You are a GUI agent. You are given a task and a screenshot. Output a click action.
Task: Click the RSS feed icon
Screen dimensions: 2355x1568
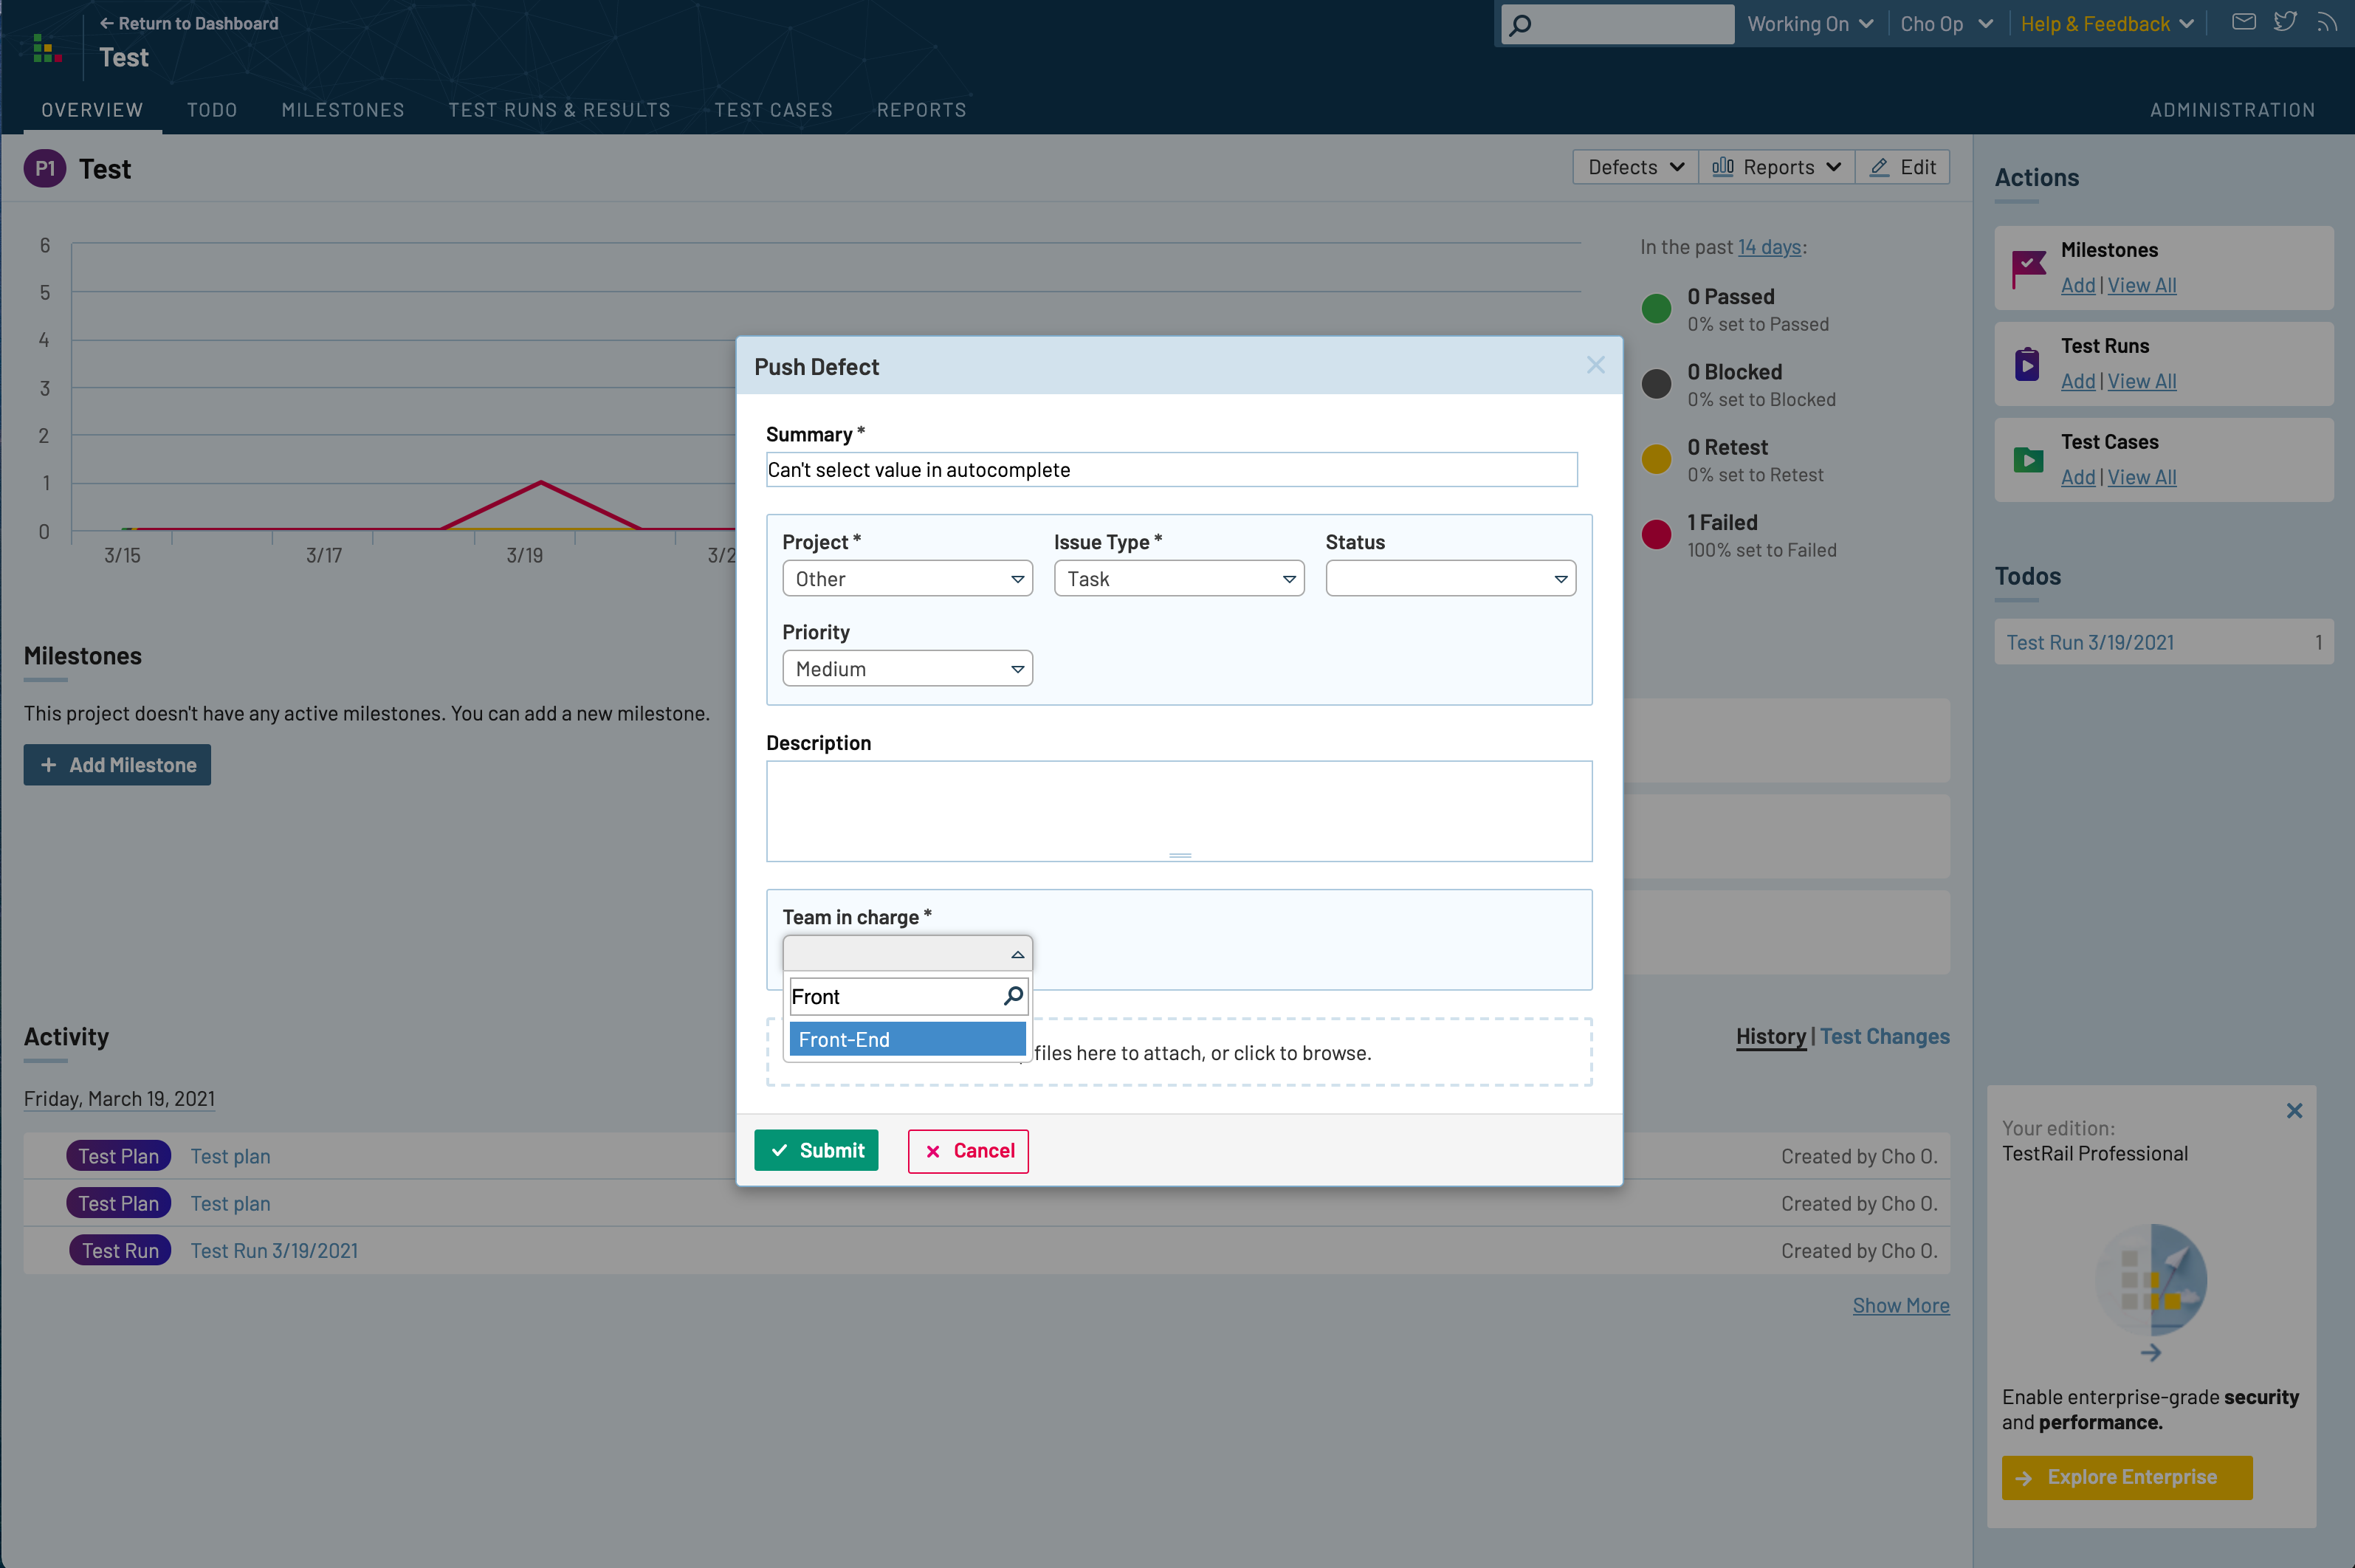point(2327,22)
